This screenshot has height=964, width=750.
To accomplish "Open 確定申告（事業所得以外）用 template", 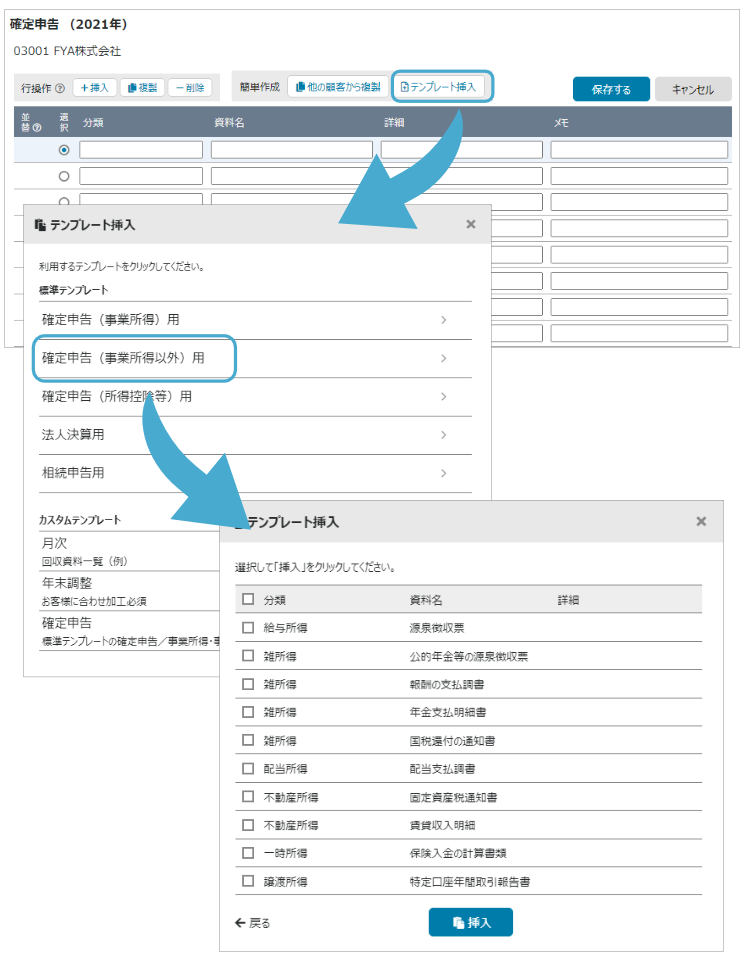I will click(x=134, y=358).
